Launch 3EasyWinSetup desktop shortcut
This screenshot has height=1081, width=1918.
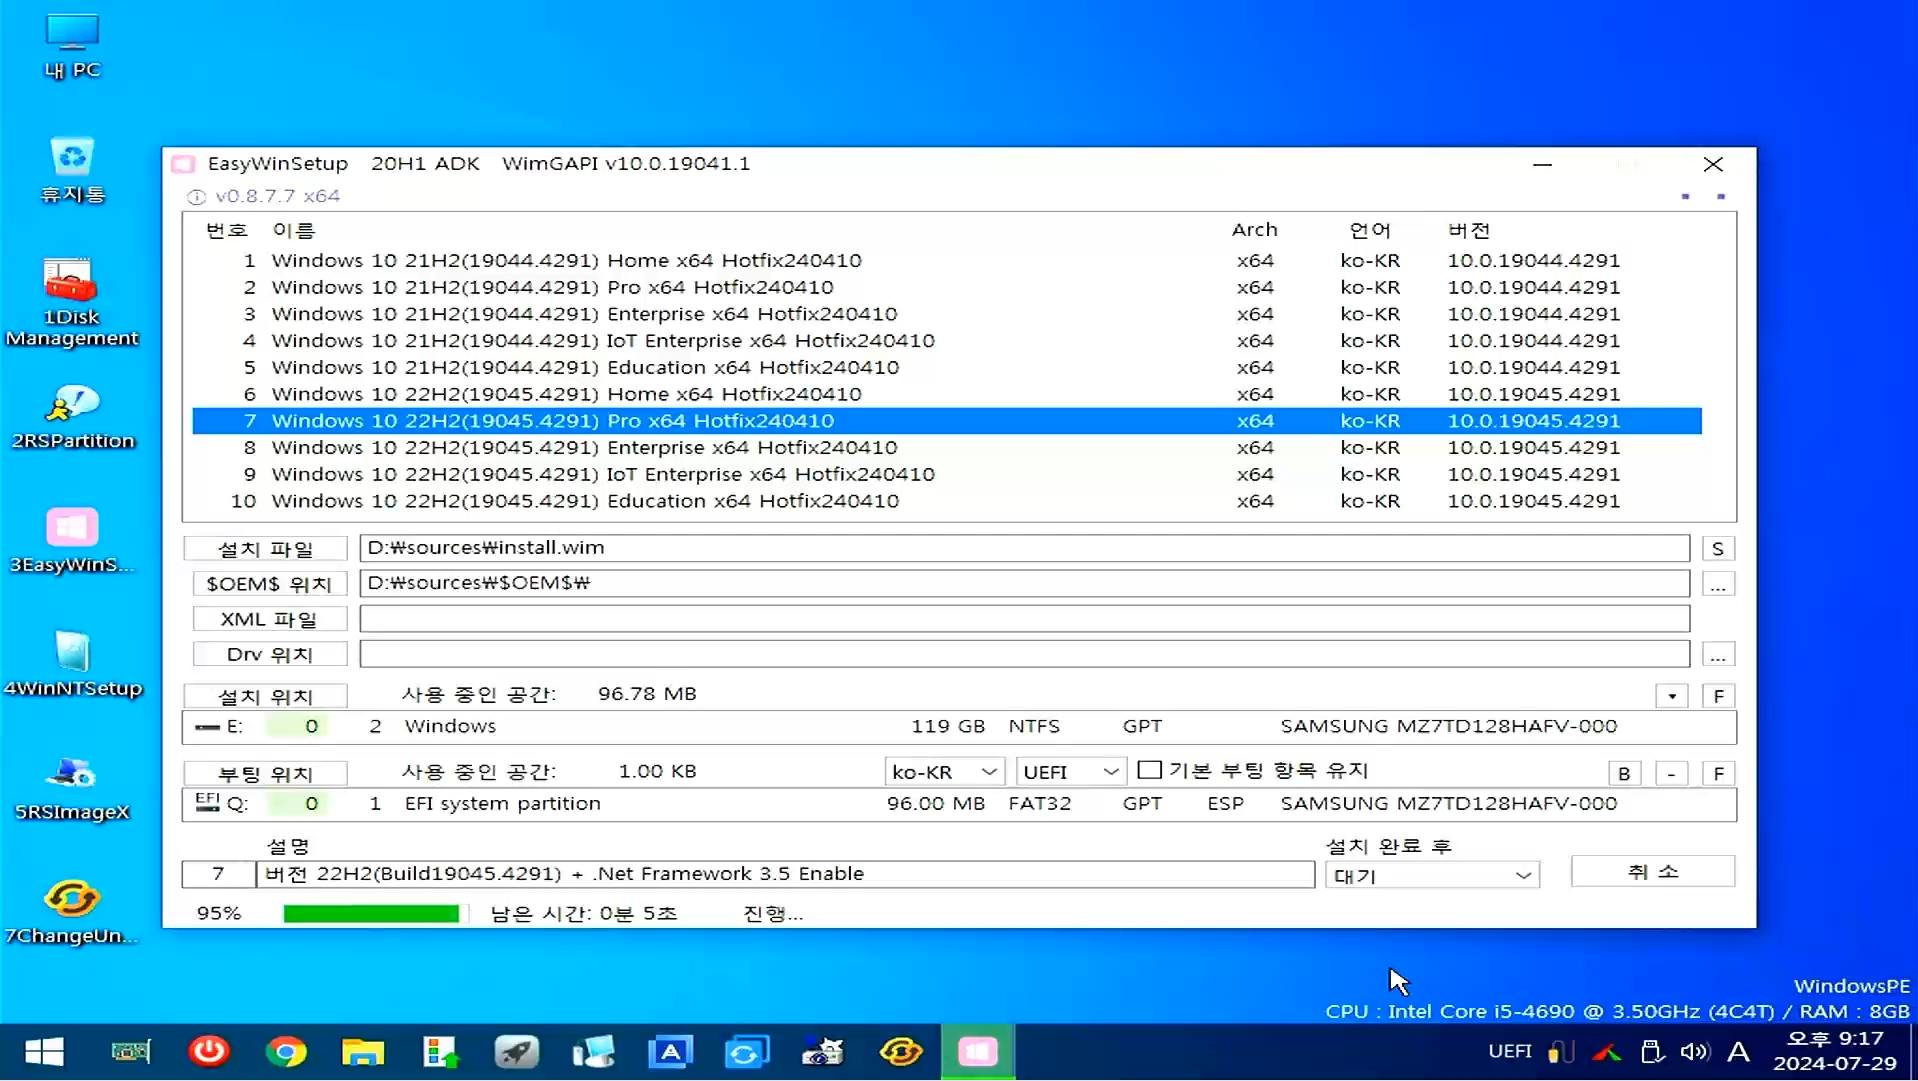pos(72,542)
